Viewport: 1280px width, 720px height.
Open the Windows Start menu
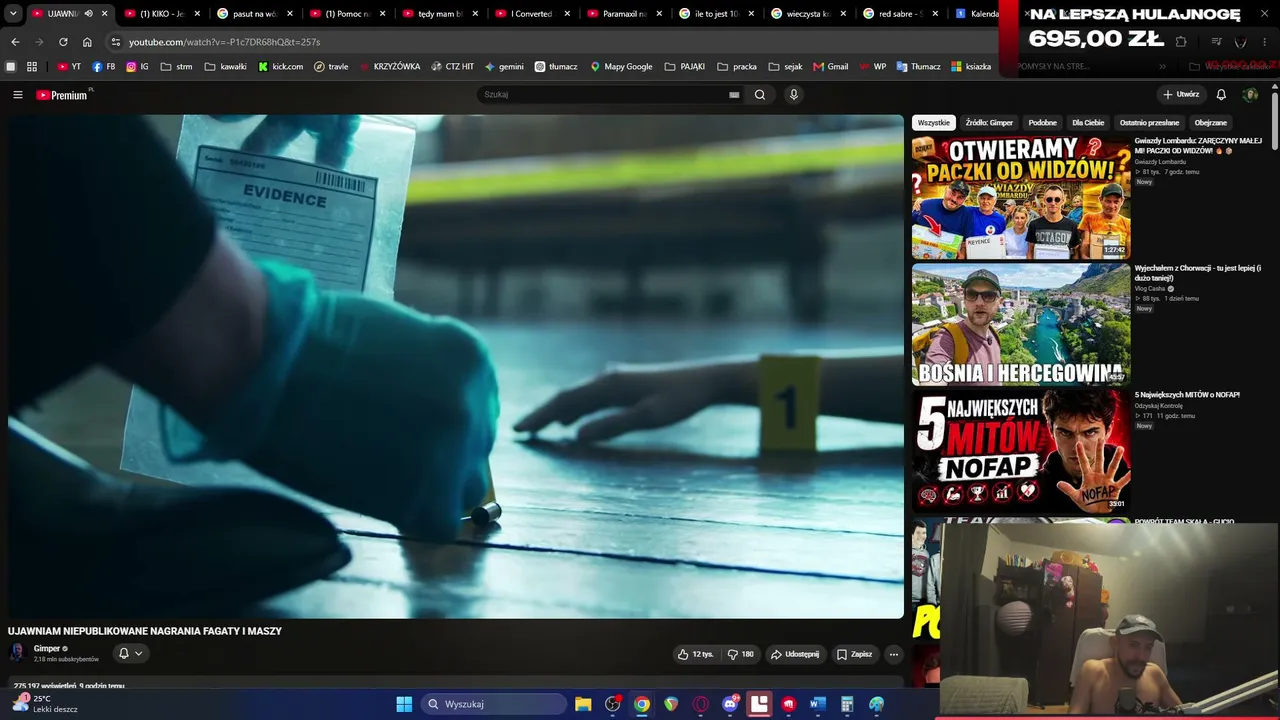pyautogui.click(x=404, y=704)
